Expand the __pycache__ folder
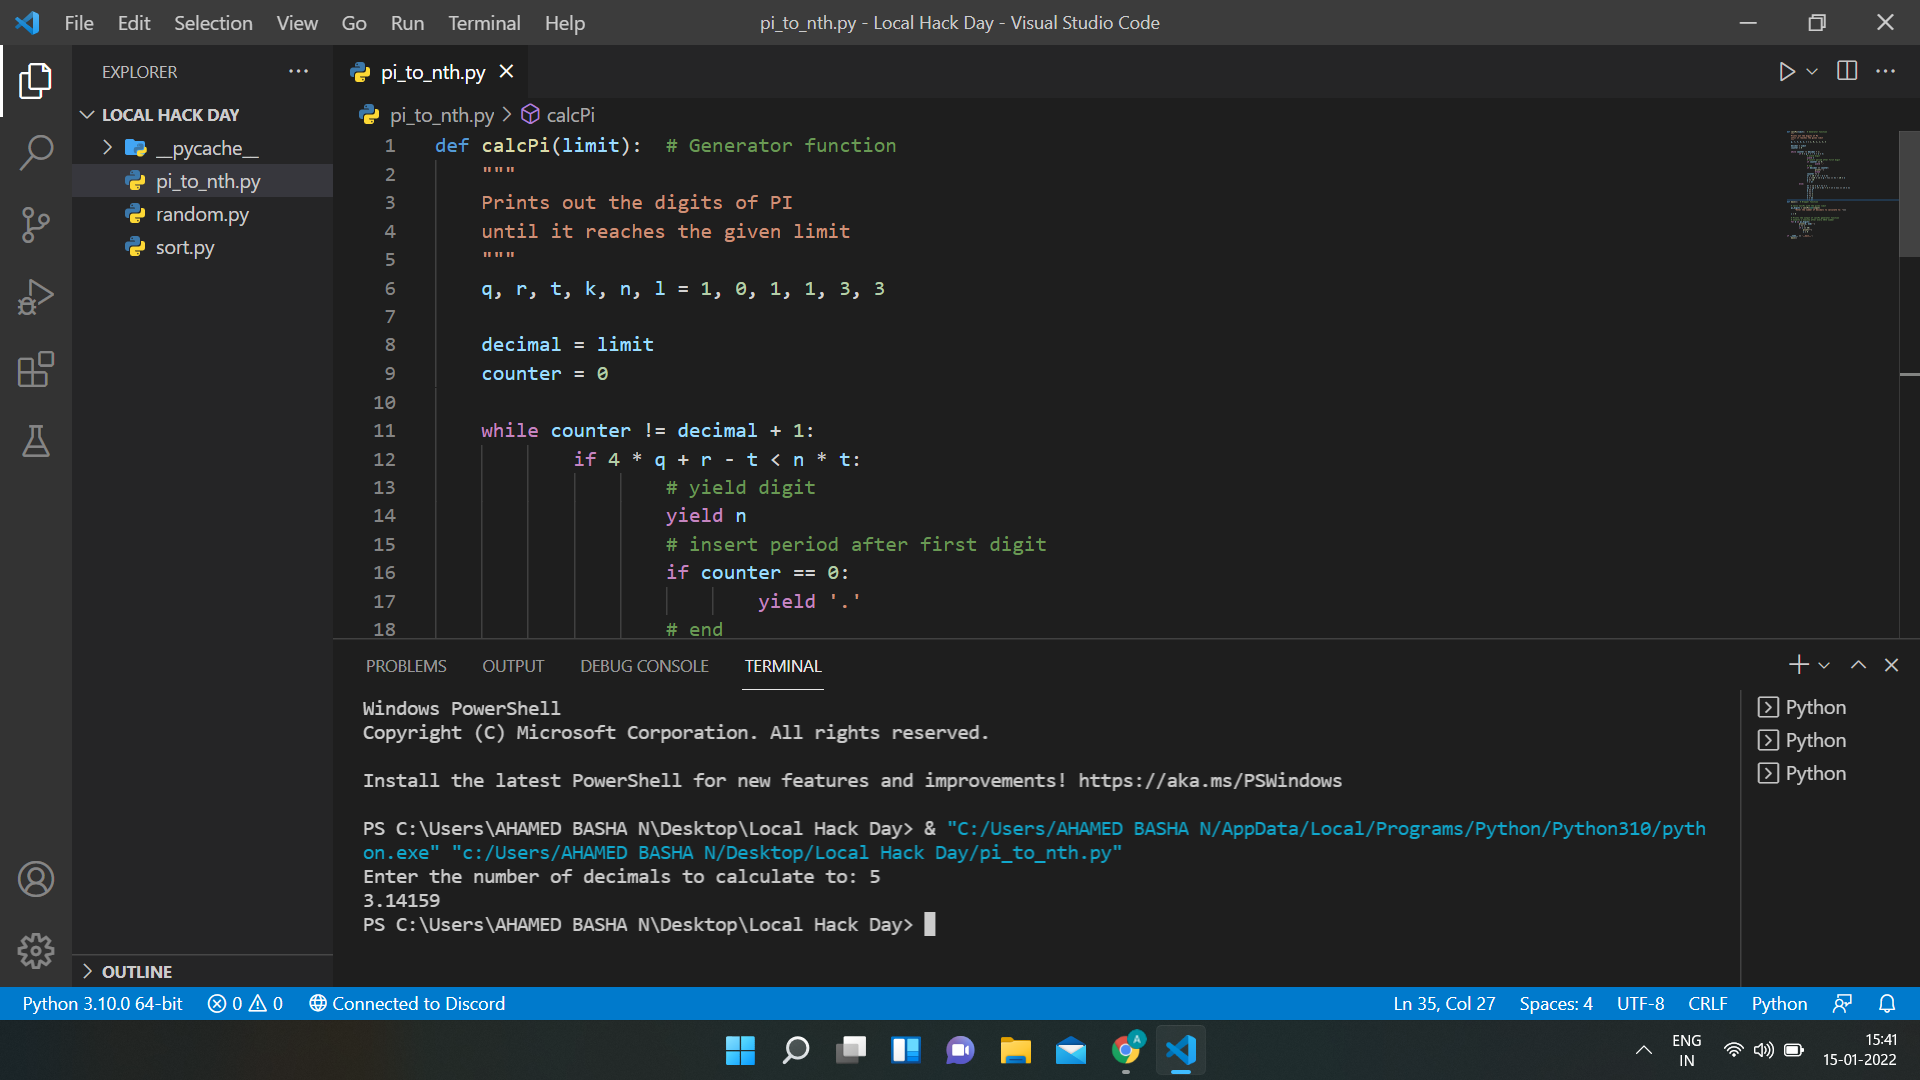Screen dimensions: 1920x1080 point(108,147)
